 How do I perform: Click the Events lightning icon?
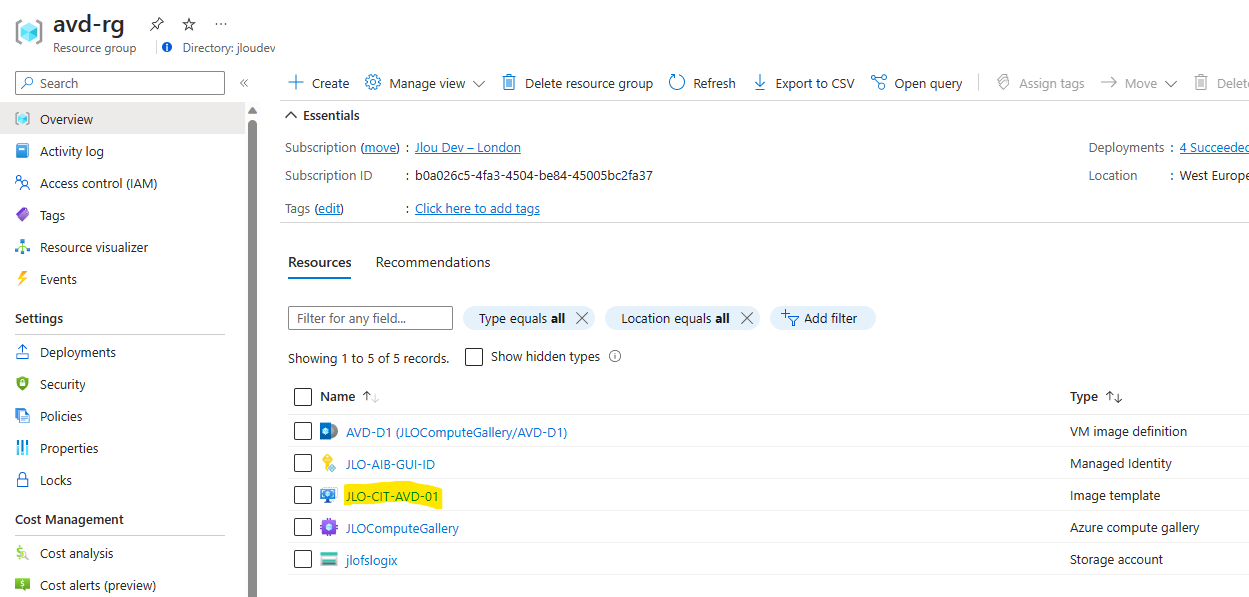(x=23, y=279)
